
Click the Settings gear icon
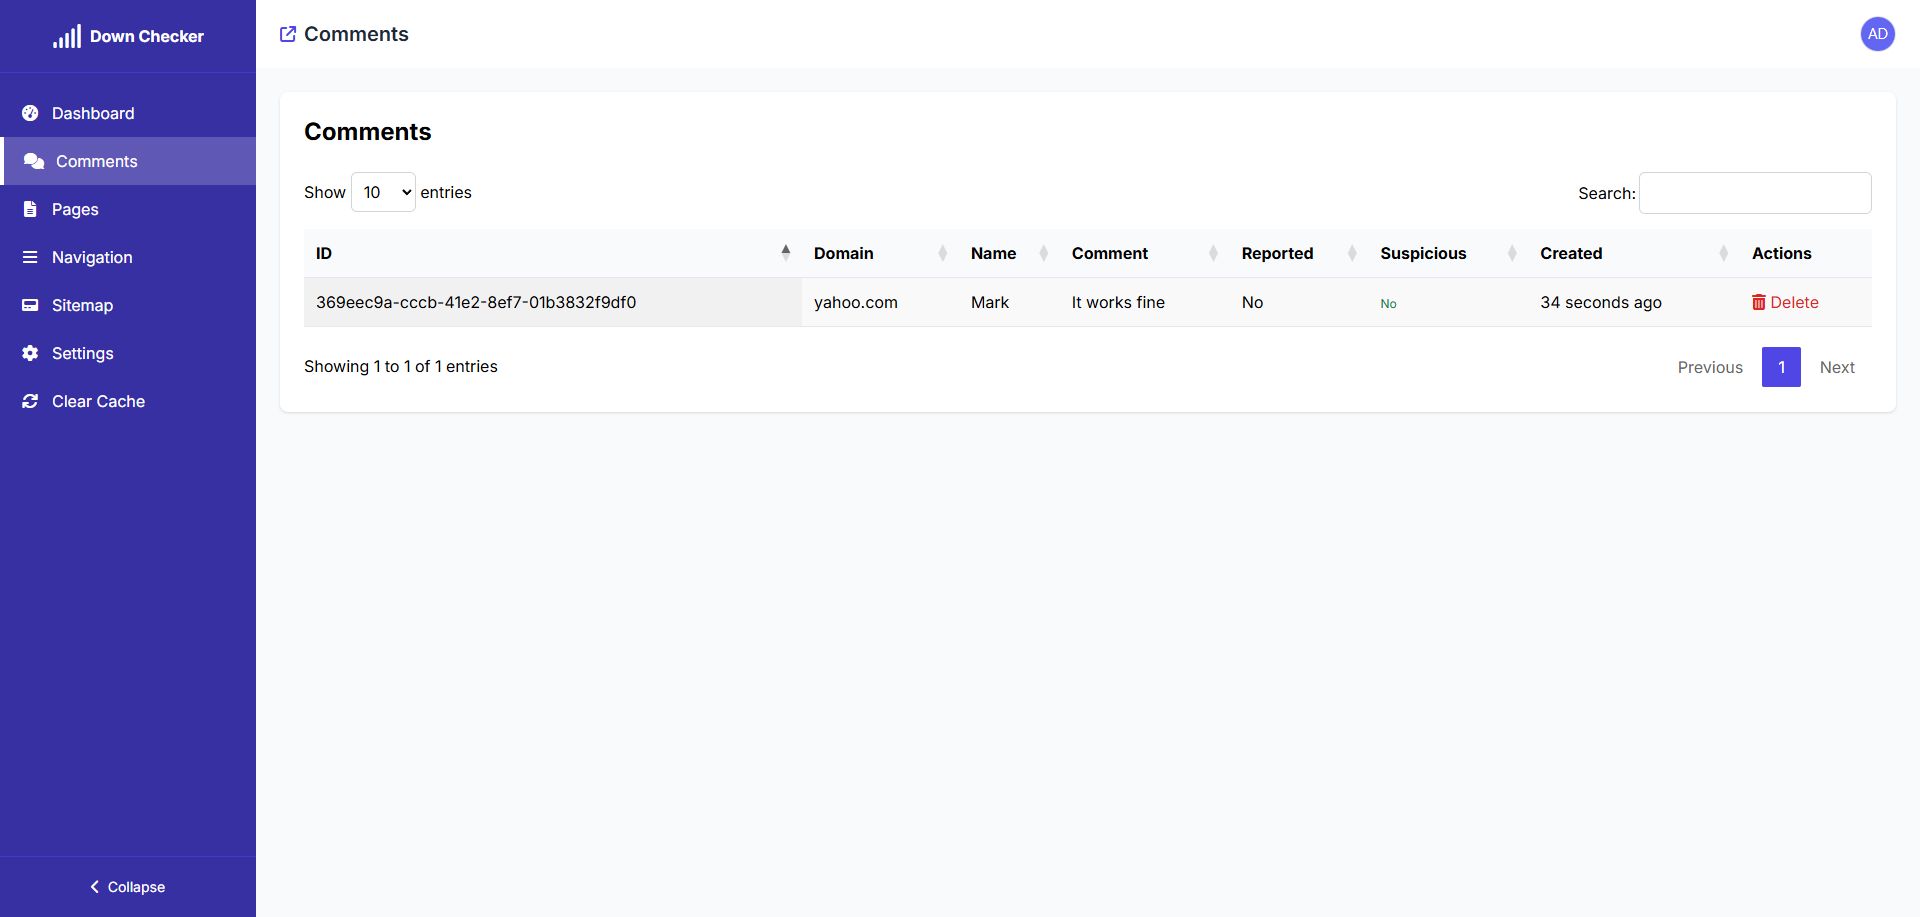(30, 353)
